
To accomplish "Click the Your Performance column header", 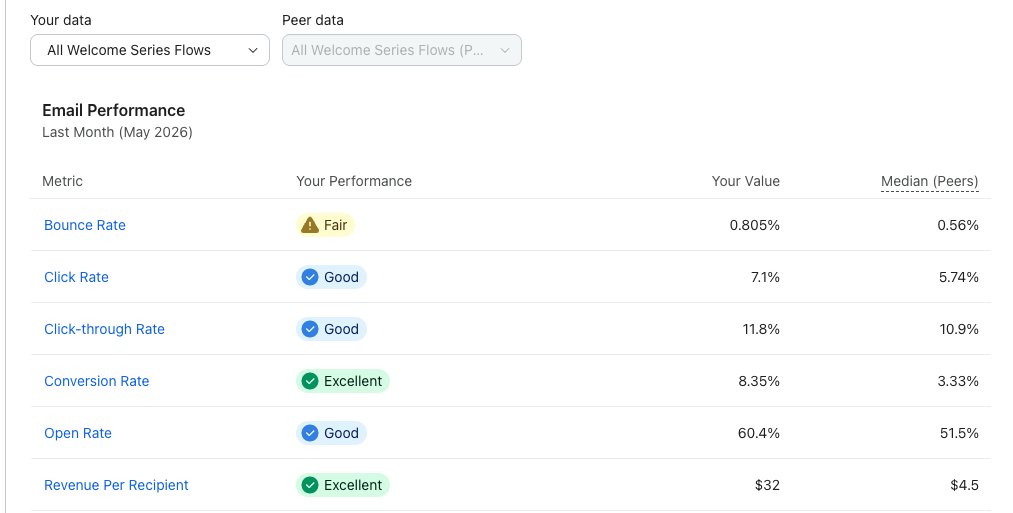I will (354, 181).
